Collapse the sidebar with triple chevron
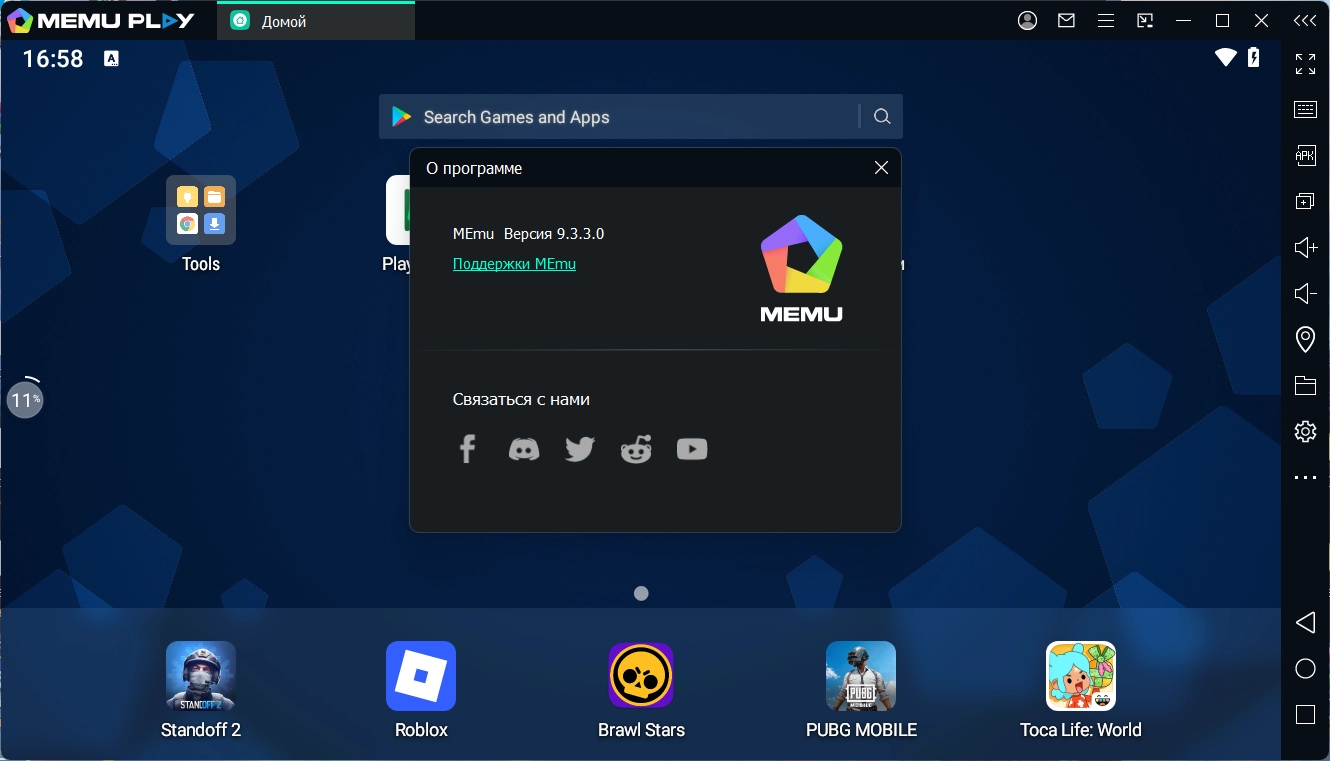 [1305, 20]
